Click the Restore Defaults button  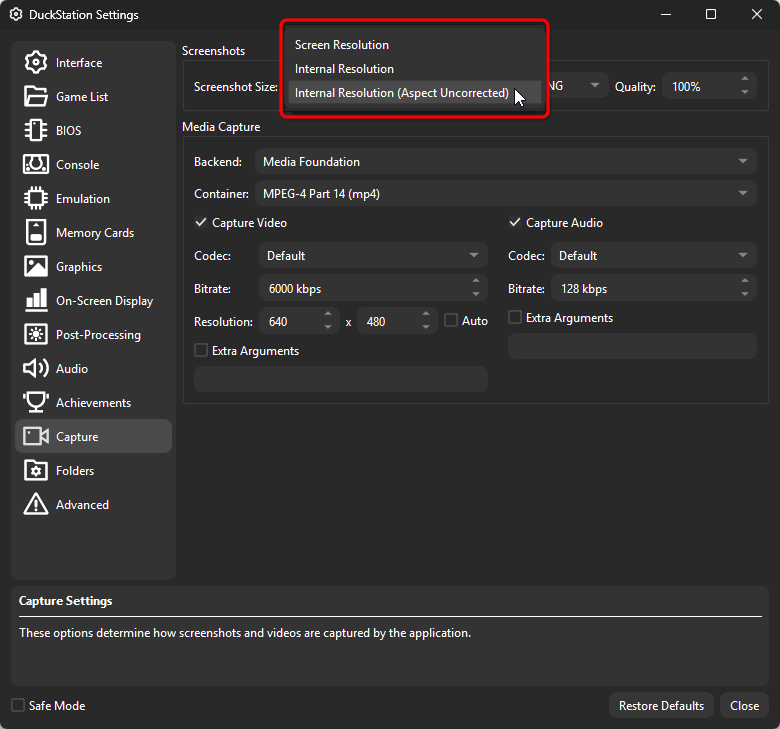pyautogui.click(x=661, y=705)
